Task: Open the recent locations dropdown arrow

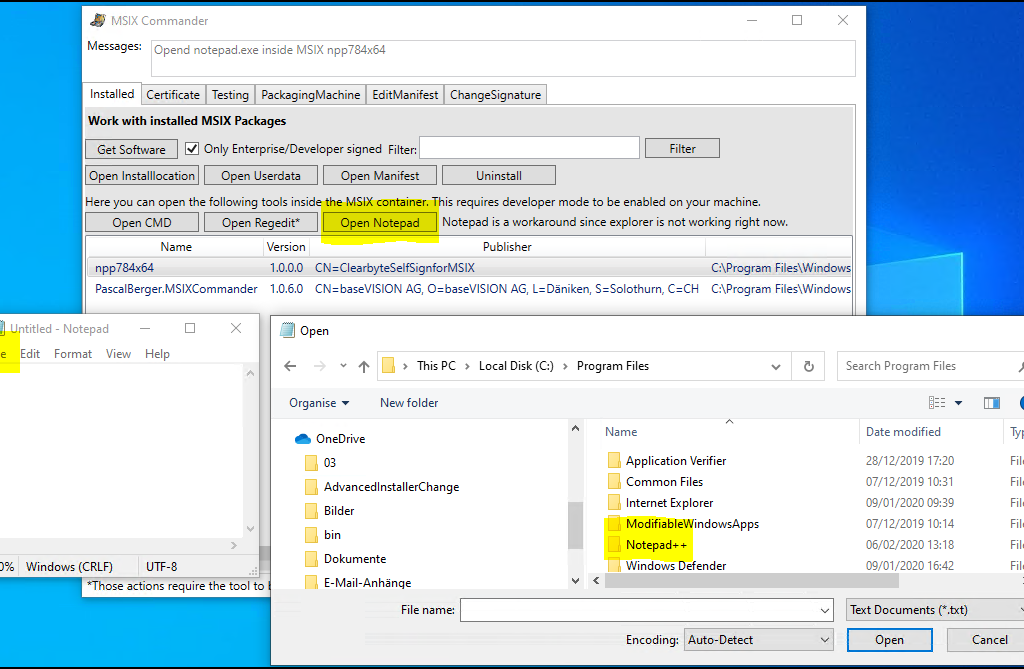Action: tap(343, 366)
